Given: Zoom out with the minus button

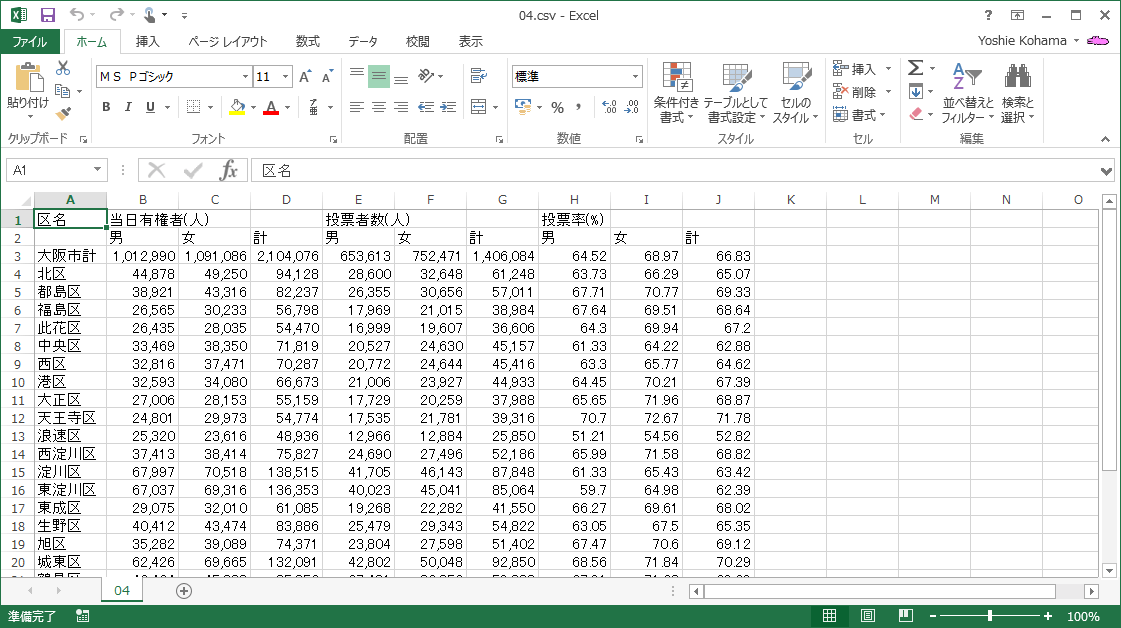Looking at the screenshot, I should pos(932,616).
